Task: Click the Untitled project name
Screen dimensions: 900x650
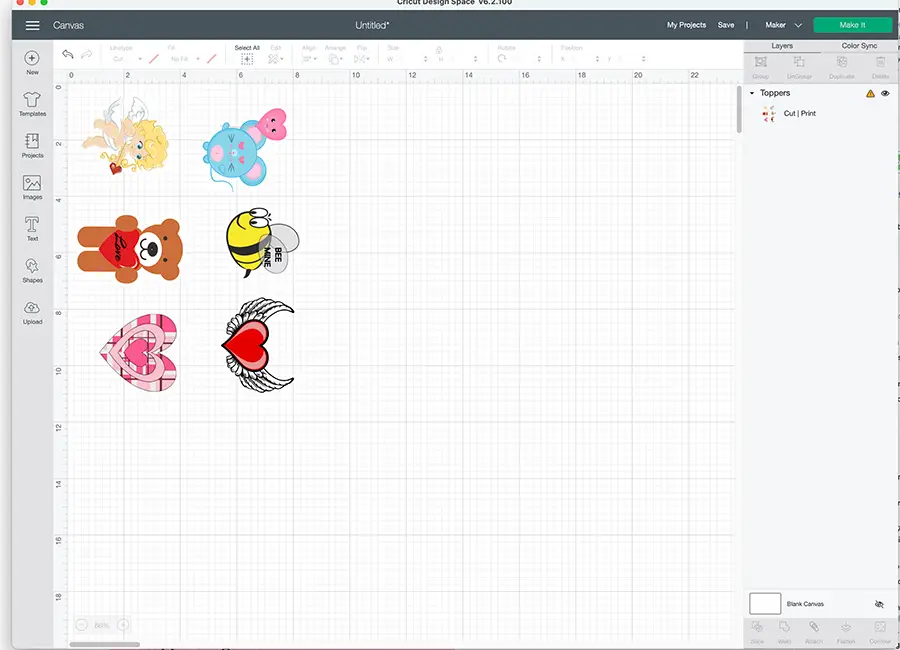Action: tap(372, 25)
